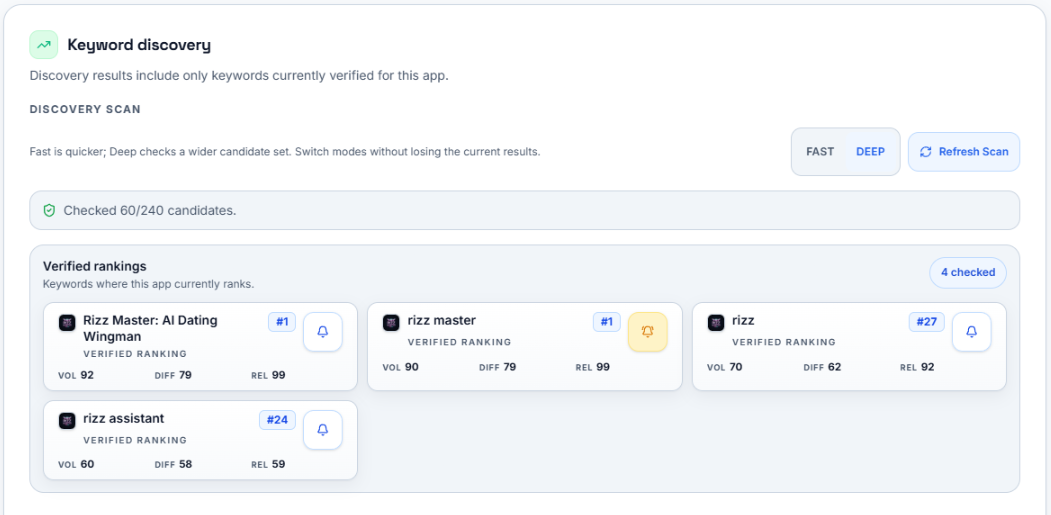This screenshot has height=515, width=1051.
Task: Click the Verified rankings heading
Action: coord(95,266)
